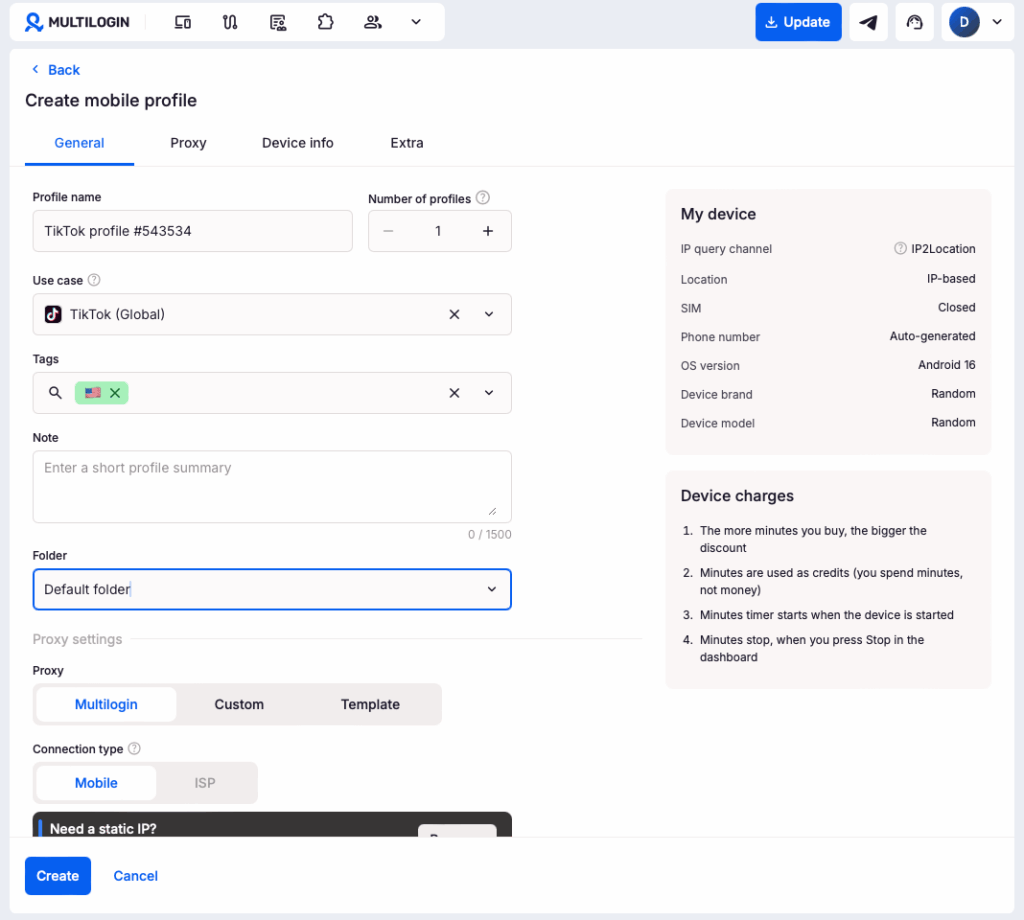The height and width of the screenshot is (920, 1024).
Task: Select the Mobile connection type
Action: point(96,783)
